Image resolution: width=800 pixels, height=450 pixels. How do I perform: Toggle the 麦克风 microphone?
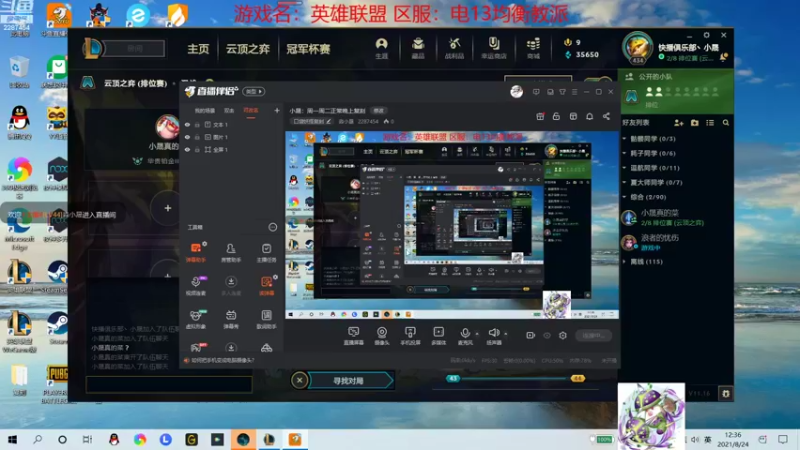[465, 336]
